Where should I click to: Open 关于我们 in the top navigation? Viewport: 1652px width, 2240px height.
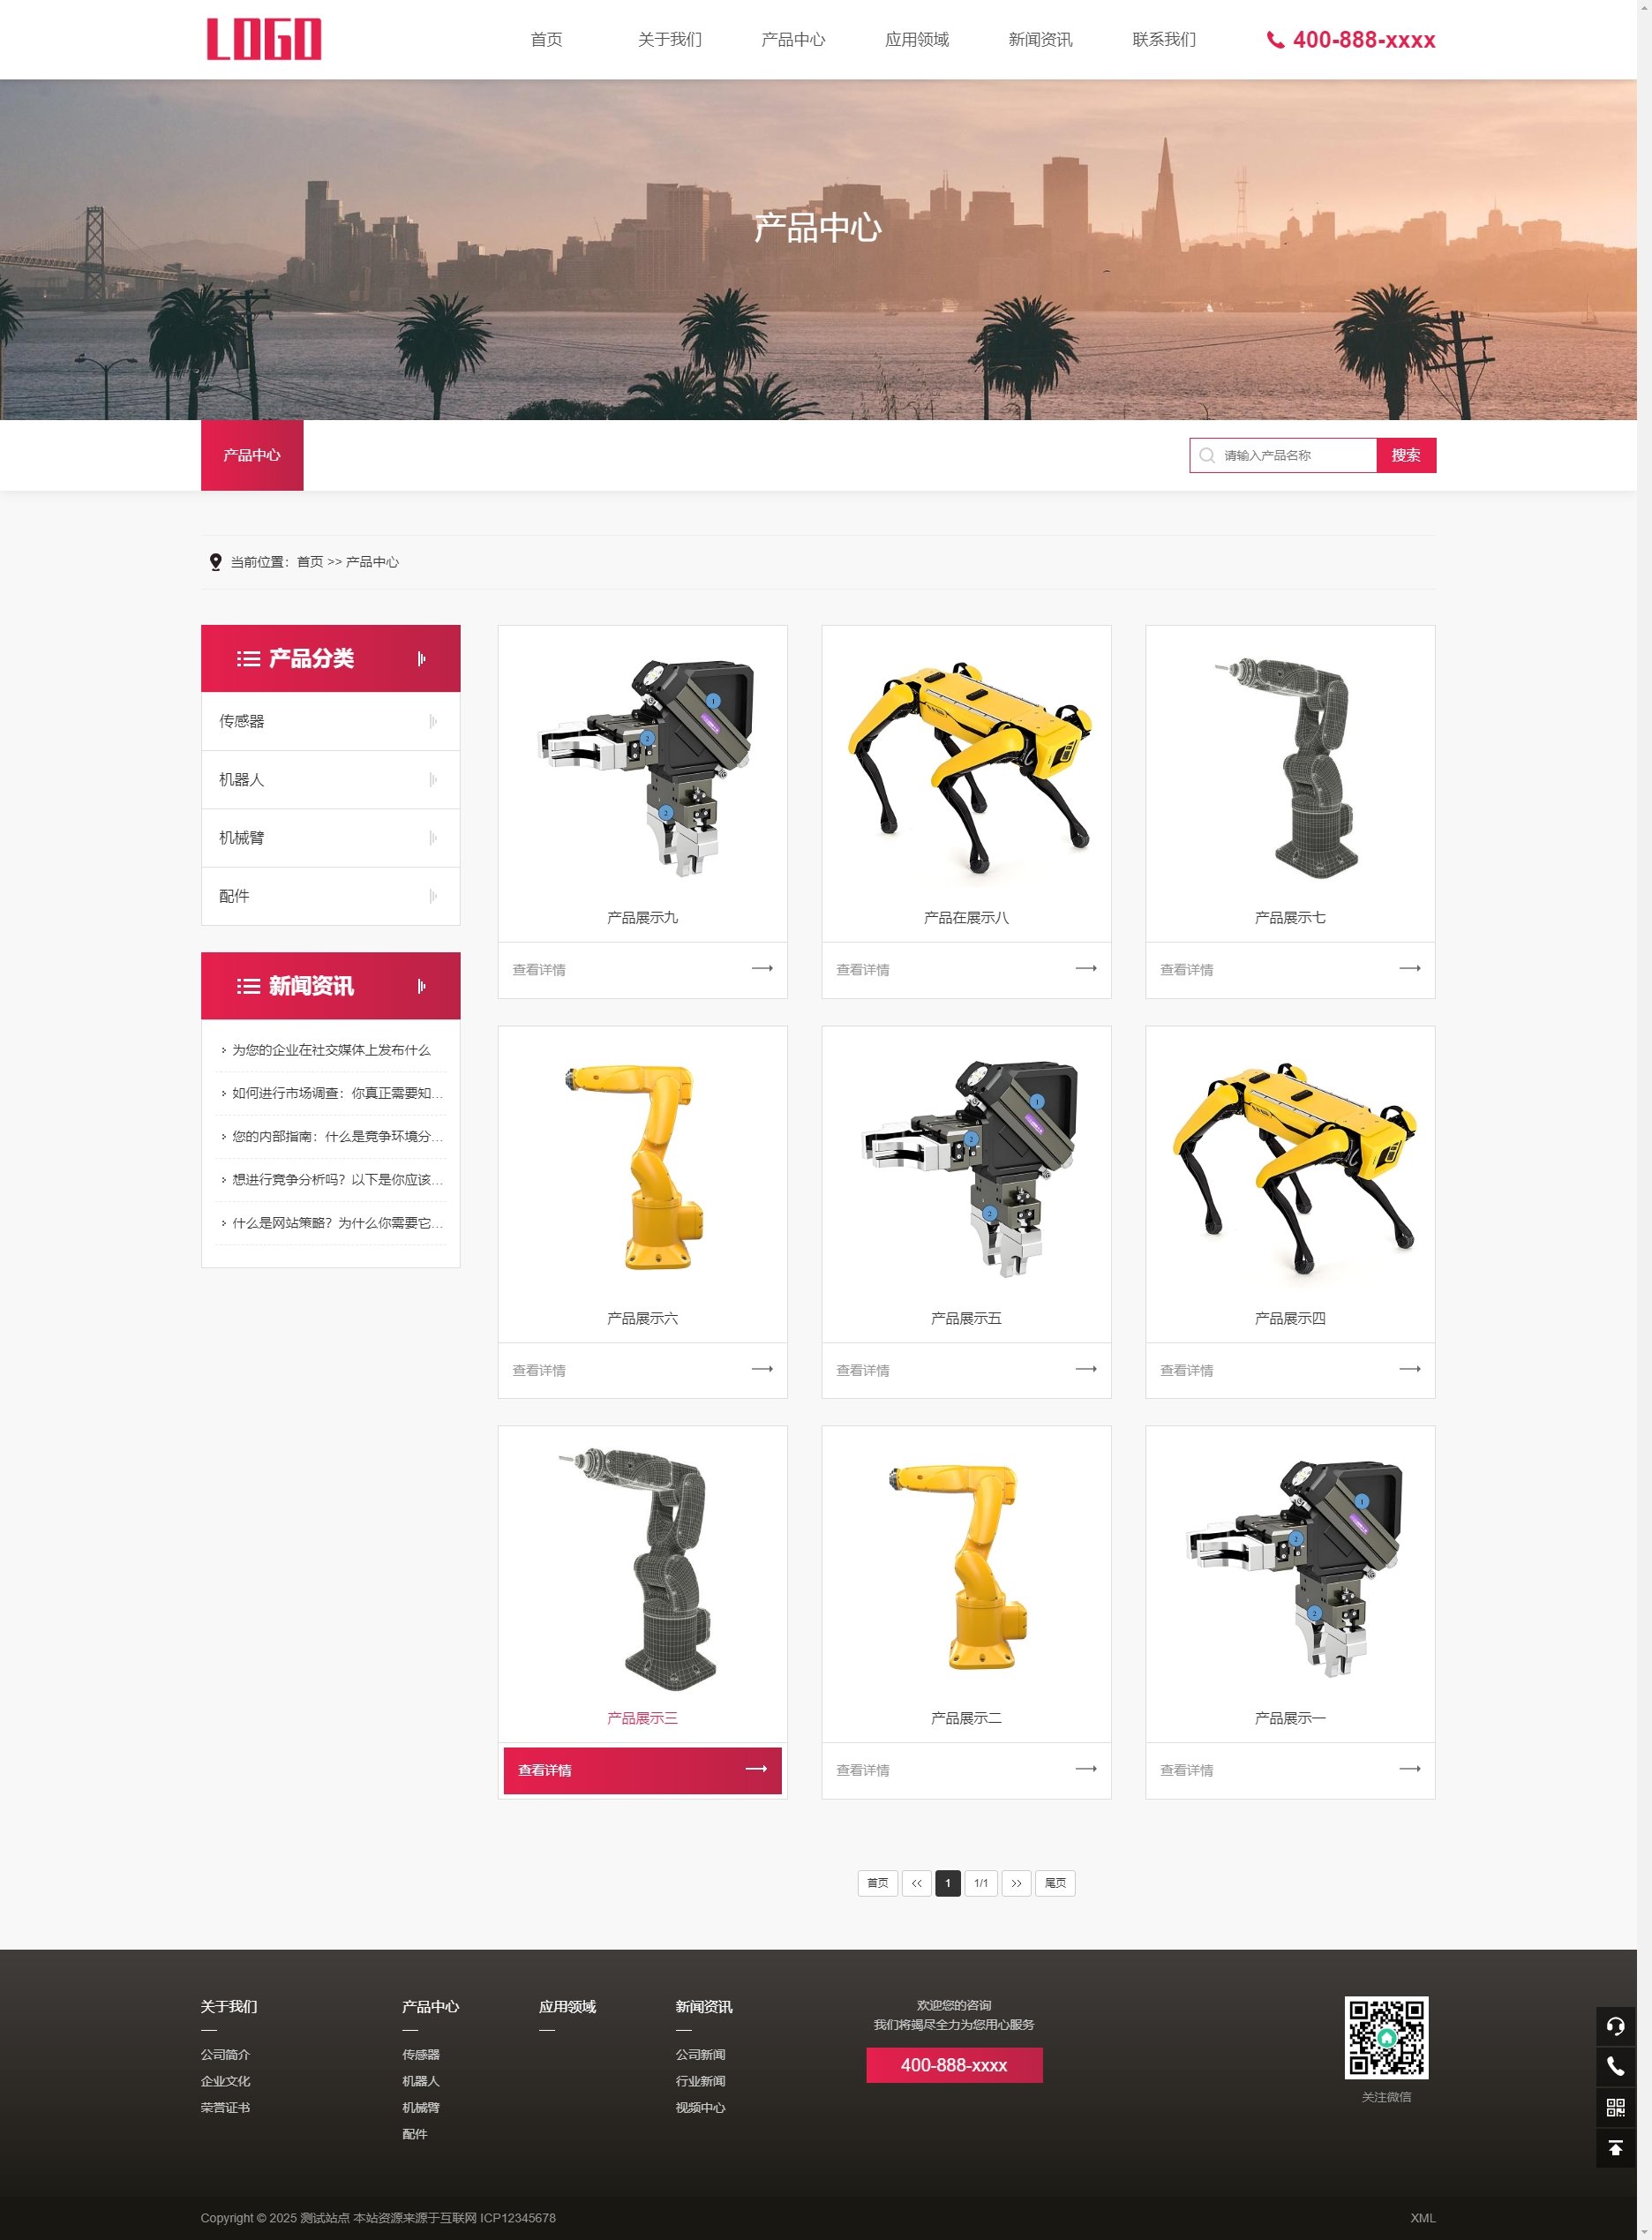pos(669,40)
